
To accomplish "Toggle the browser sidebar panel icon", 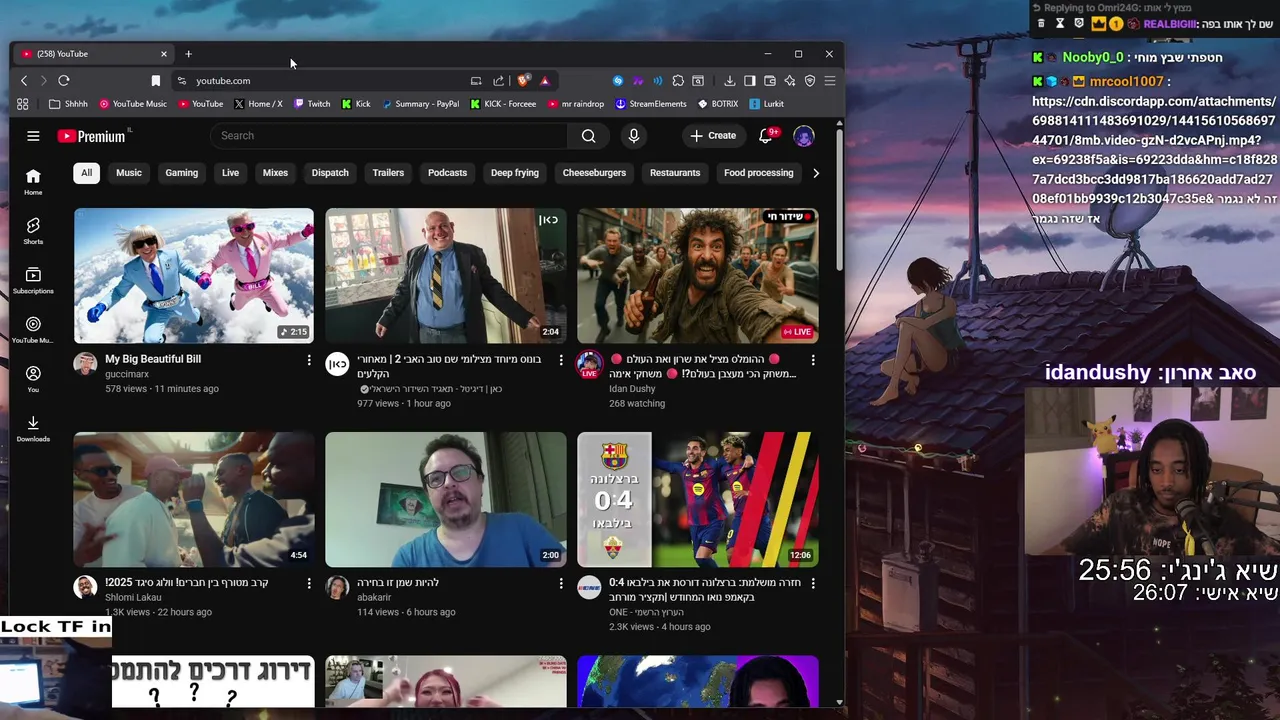I will pyautogui.click(x=750, y=80).
